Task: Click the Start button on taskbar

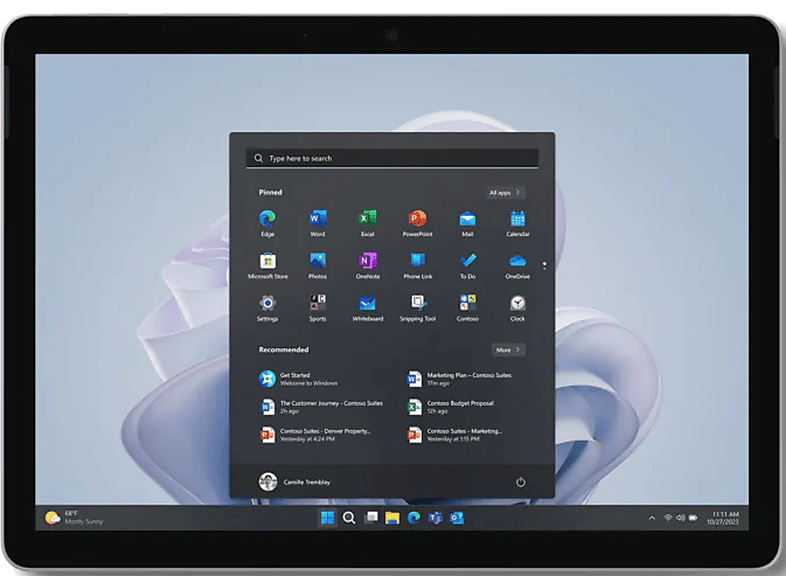Action: click(327, 517)
